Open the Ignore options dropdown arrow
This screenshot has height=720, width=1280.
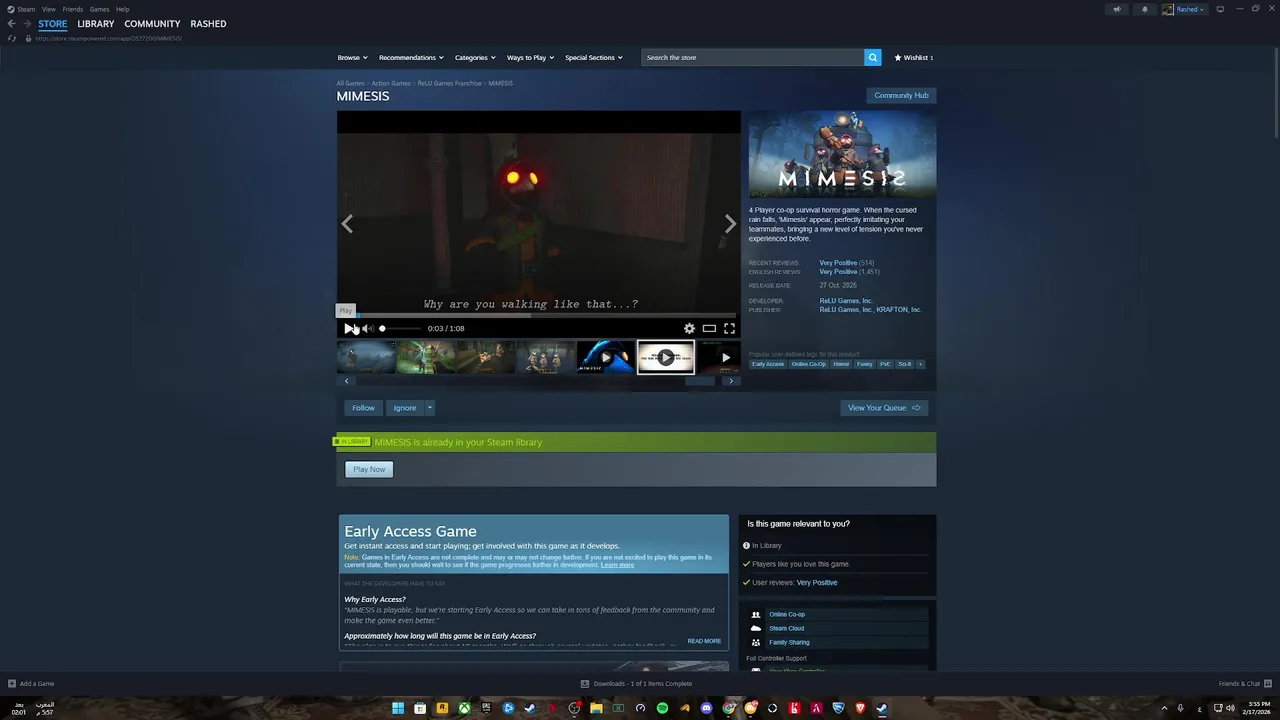point(430,408)
